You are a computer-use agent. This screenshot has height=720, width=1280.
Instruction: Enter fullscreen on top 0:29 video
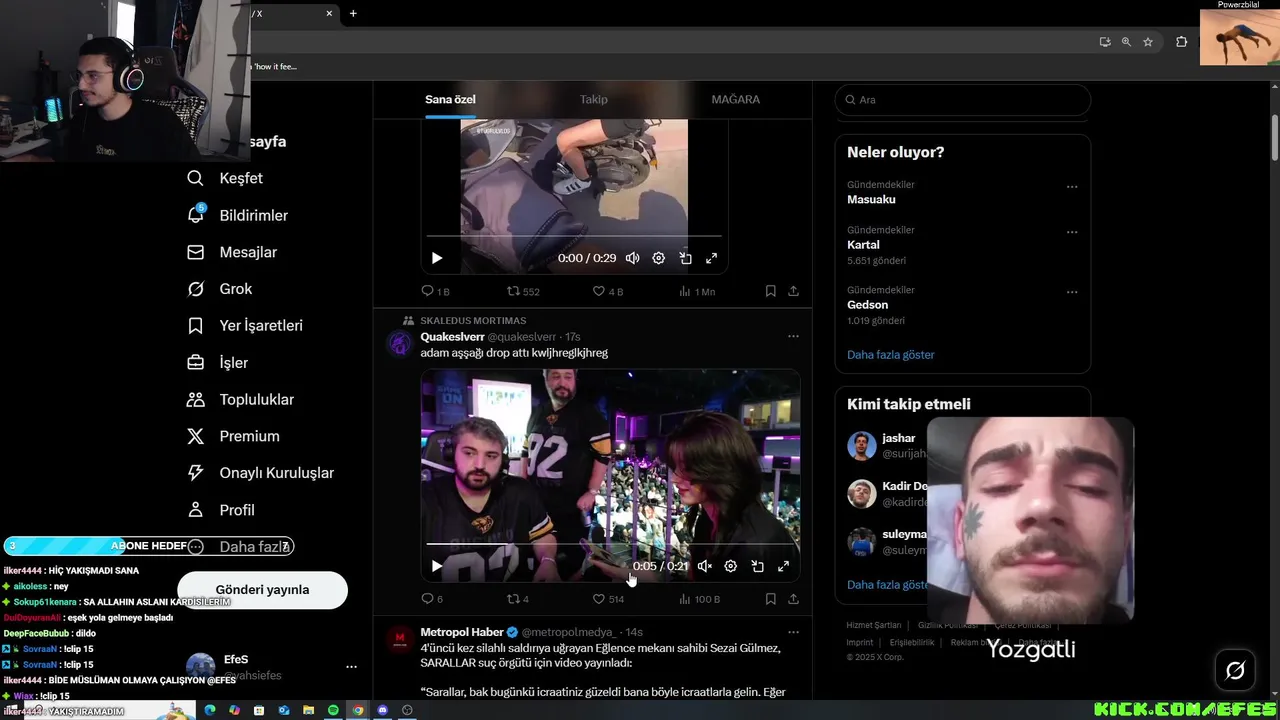[x=712, y=258]
